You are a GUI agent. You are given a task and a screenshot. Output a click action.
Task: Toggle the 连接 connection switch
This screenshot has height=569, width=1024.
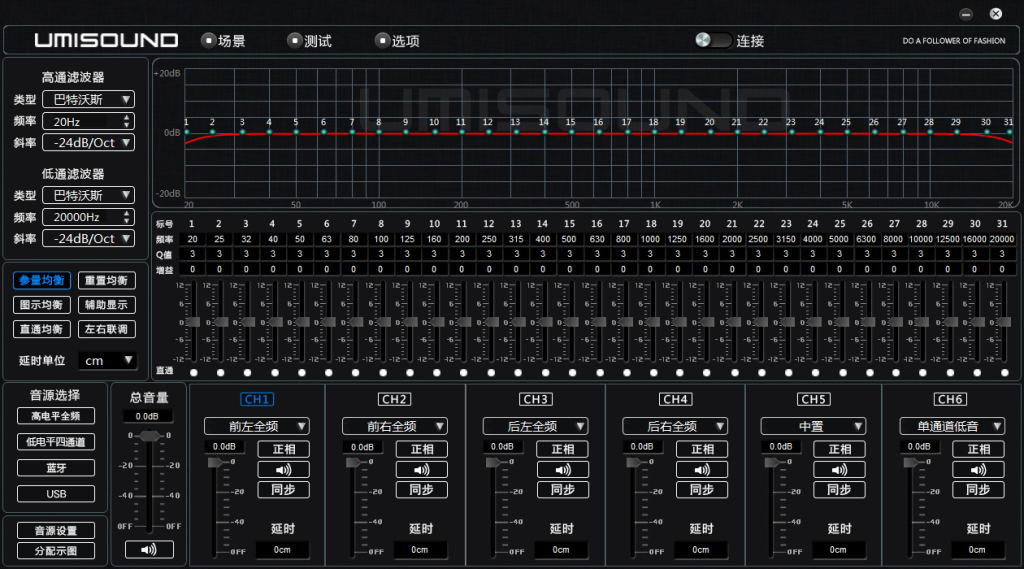(x=713, y=41)
